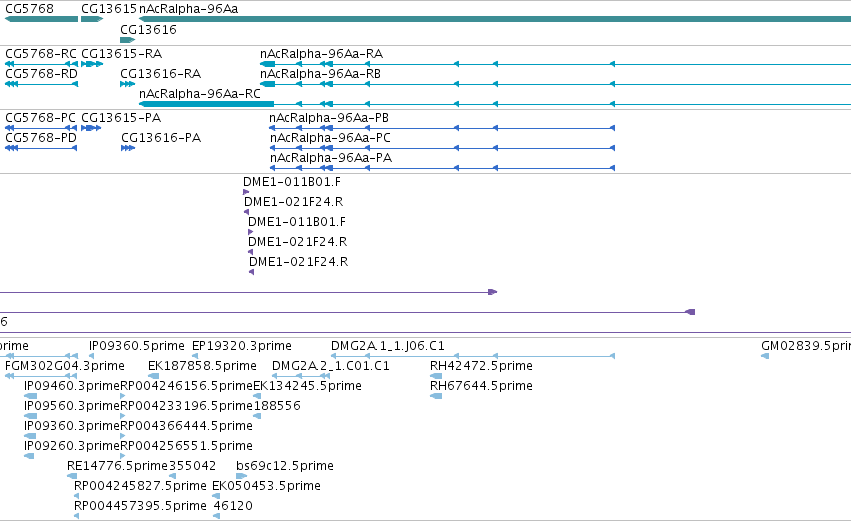The width and height of the screenshot is (851, 521).
Task: Select EST RP004457395.5prime
Action: pyautogui.click(x=141, y=506)
